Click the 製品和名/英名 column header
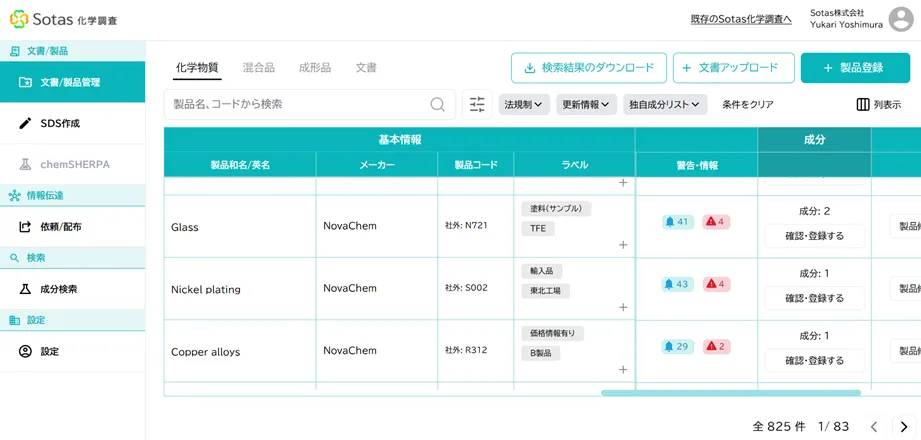This screenshot has height=440, width=921. pos(240,165)
